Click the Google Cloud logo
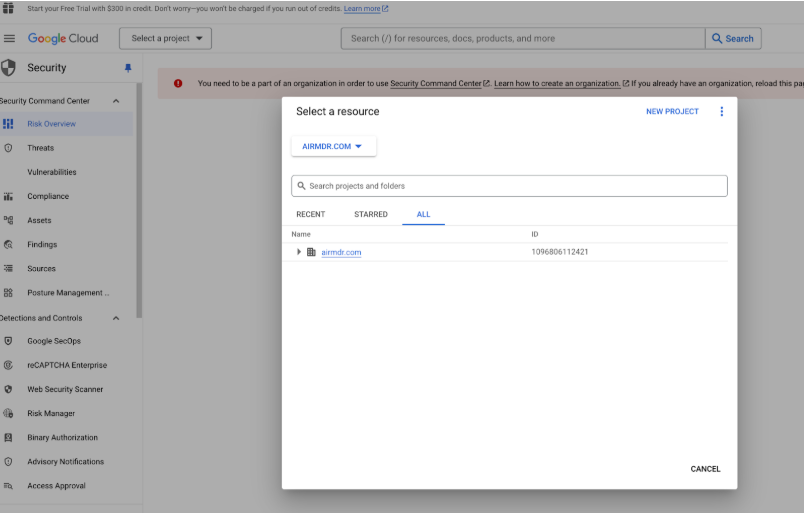 (63, 38)
